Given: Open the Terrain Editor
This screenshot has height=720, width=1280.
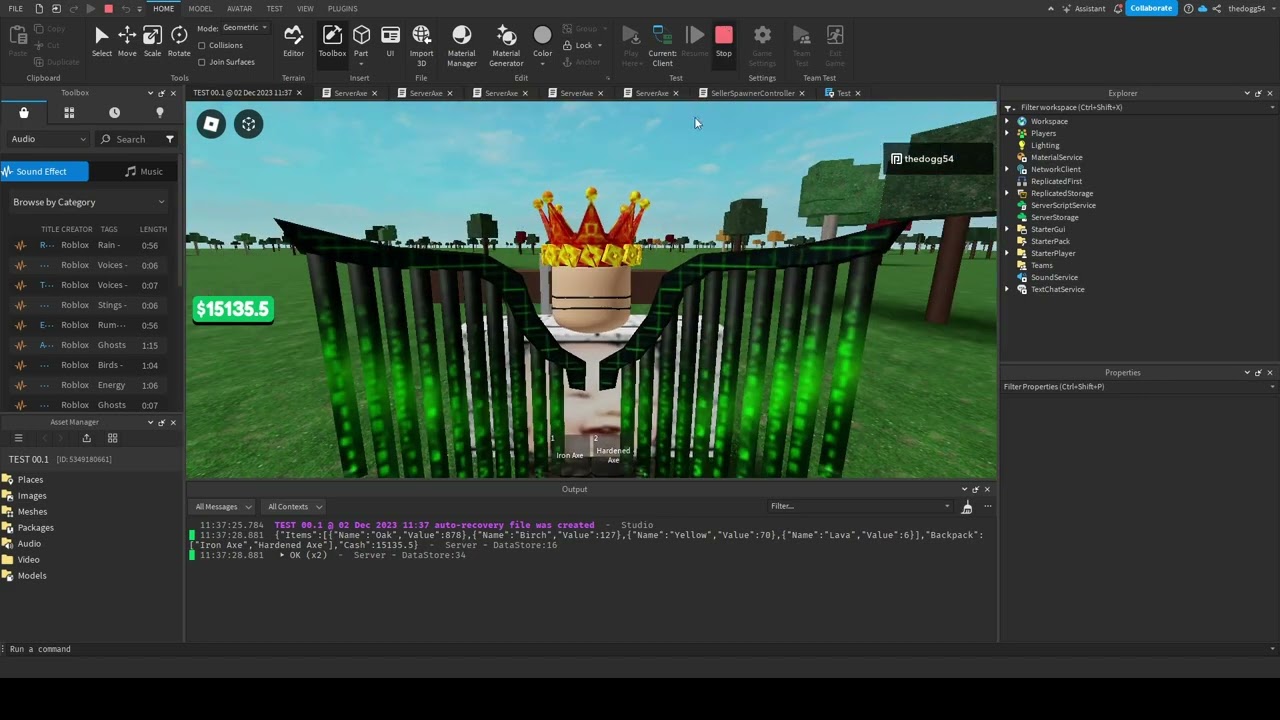Looking at the screenshot, I should tap(293, 41).
